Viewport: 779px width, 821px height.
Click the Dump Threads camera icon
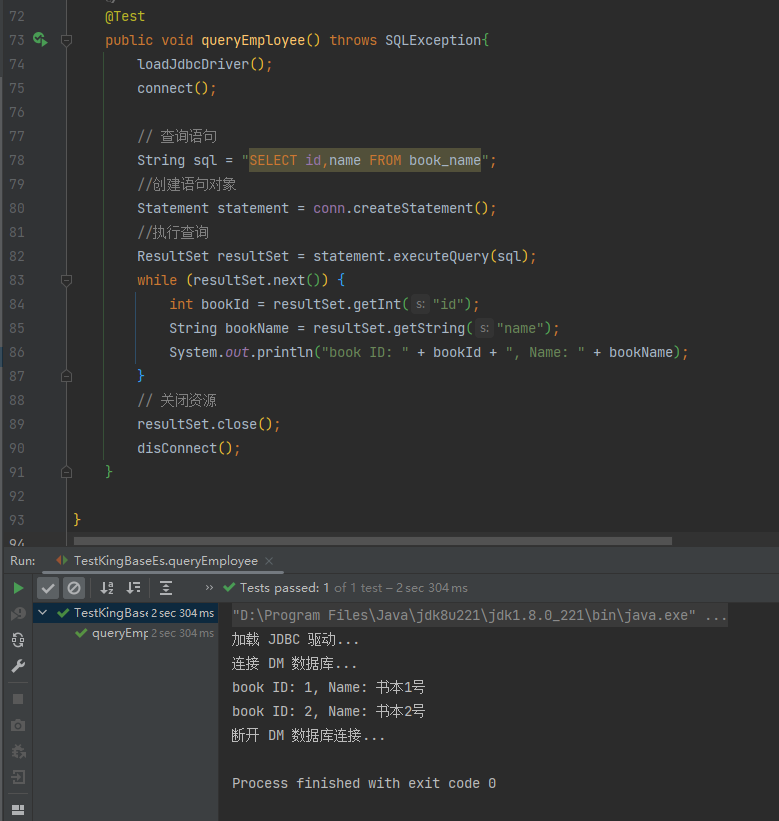click(x=18, y=725)
